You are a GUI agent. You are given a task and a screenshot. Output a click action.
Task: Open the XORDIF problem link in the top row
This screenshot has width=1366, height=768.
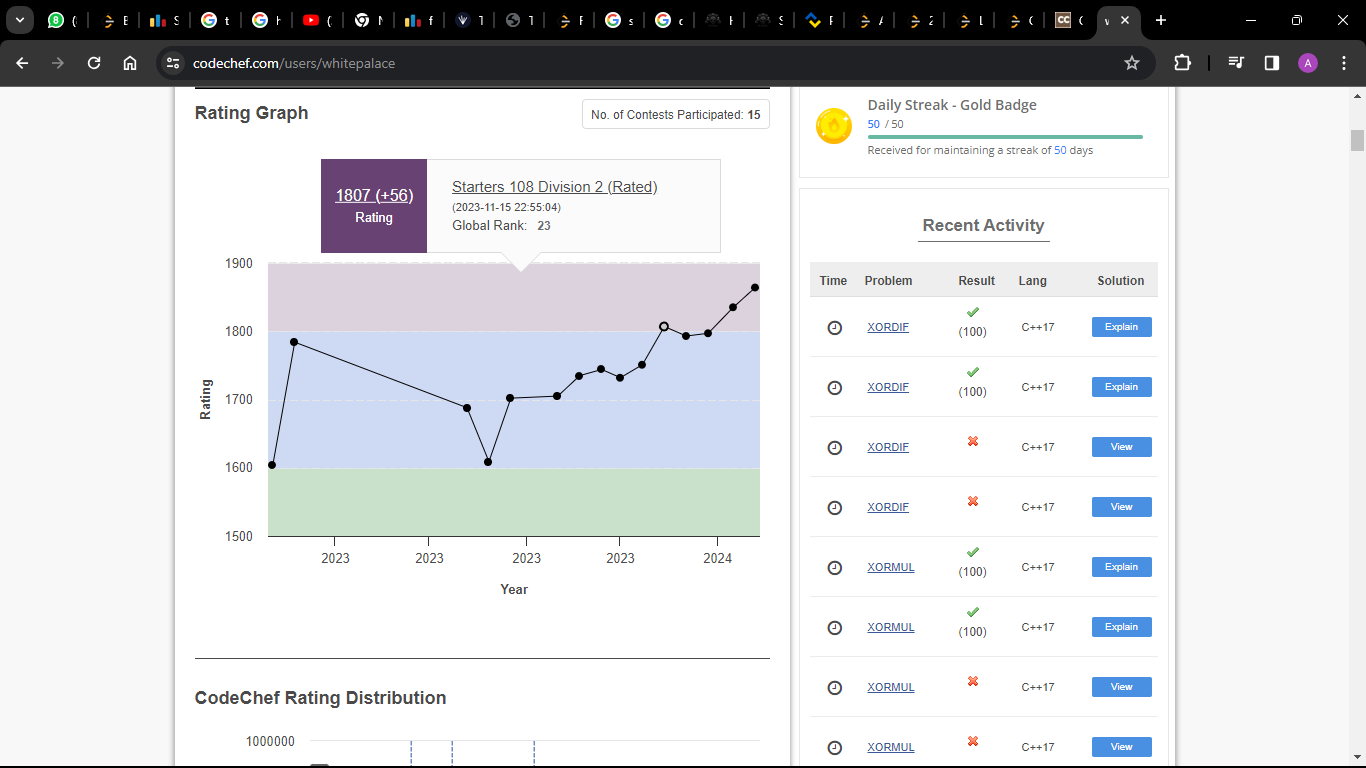pos(888,327)
